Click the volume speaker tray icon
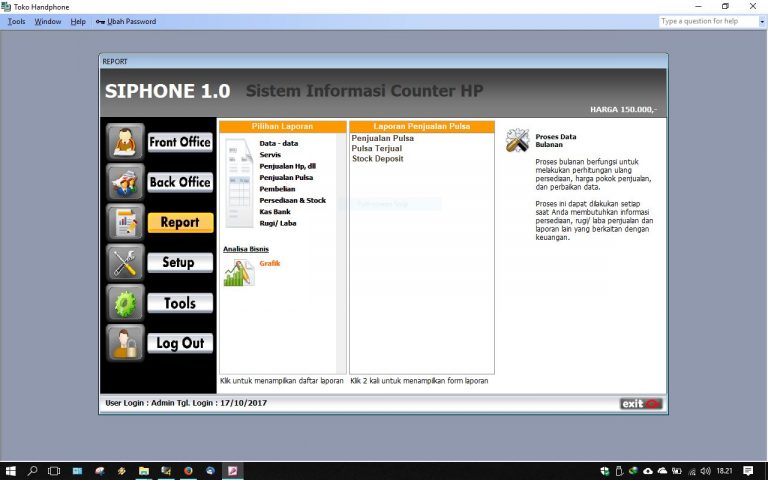The height and width of the screenshot is (480, 768). pyautogui.click(x=705, y=471)
